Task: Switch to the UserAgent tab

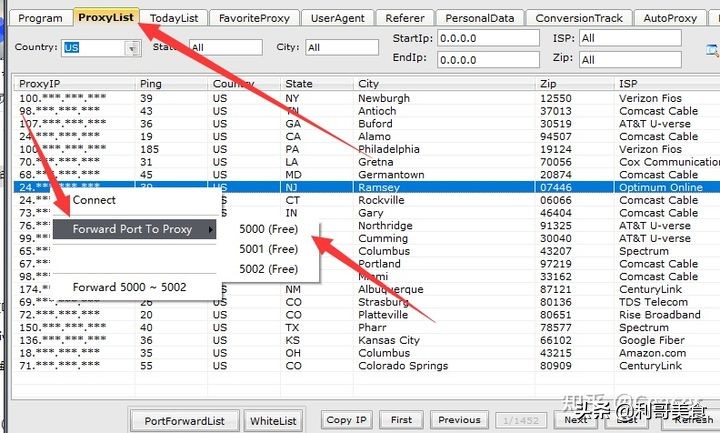Action: click(338, 18)
